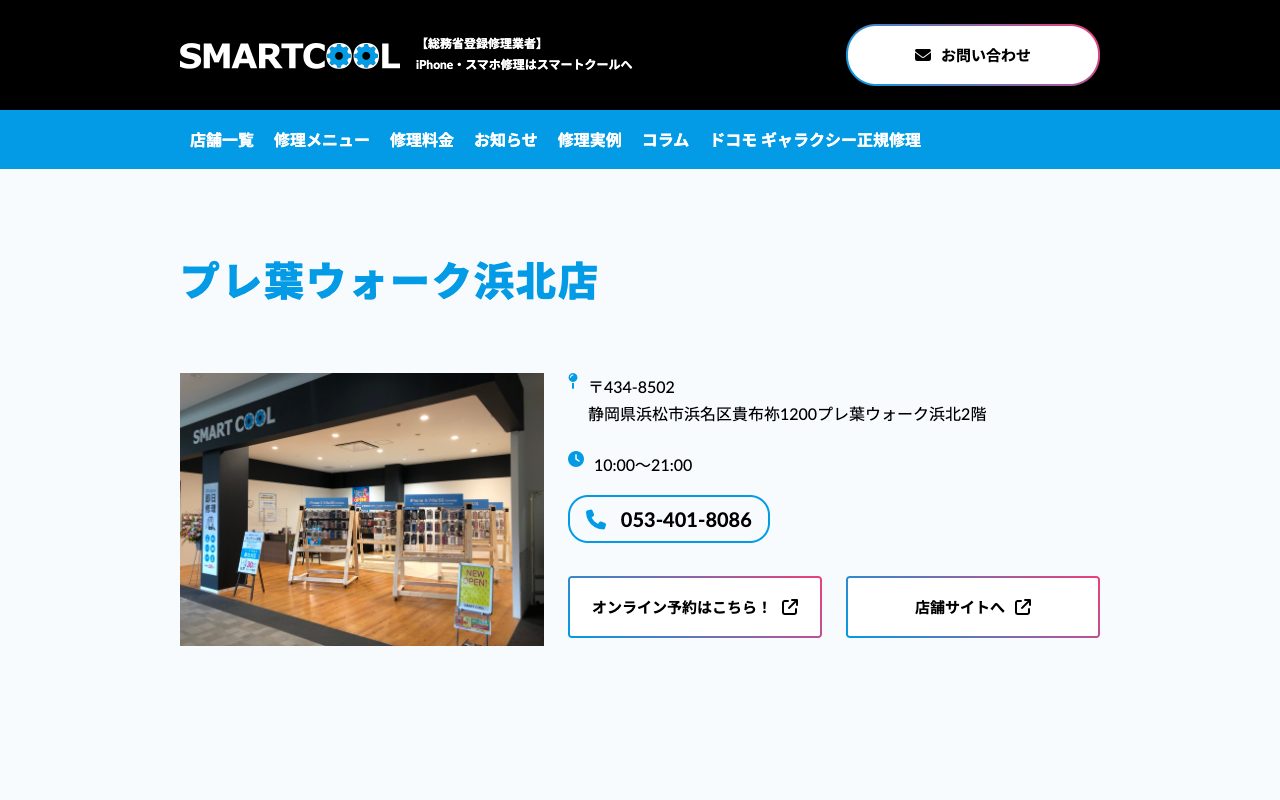Click the clock hours icon
The image size is (1280, 800).
576,459
